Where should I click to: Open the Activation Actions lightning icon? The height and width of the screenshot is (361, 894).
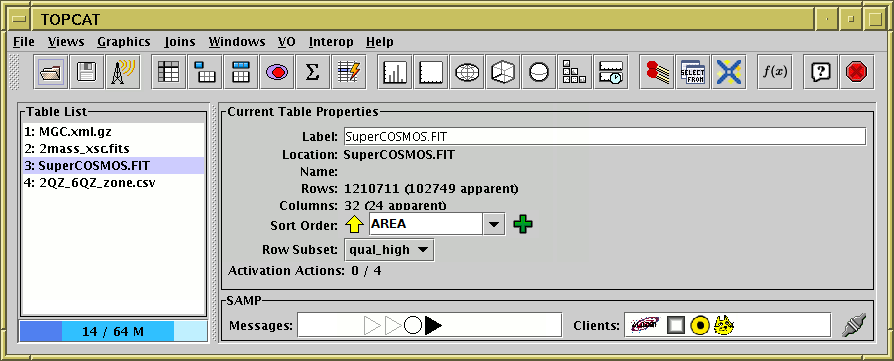pyautogui.click(x=348, y=72)
